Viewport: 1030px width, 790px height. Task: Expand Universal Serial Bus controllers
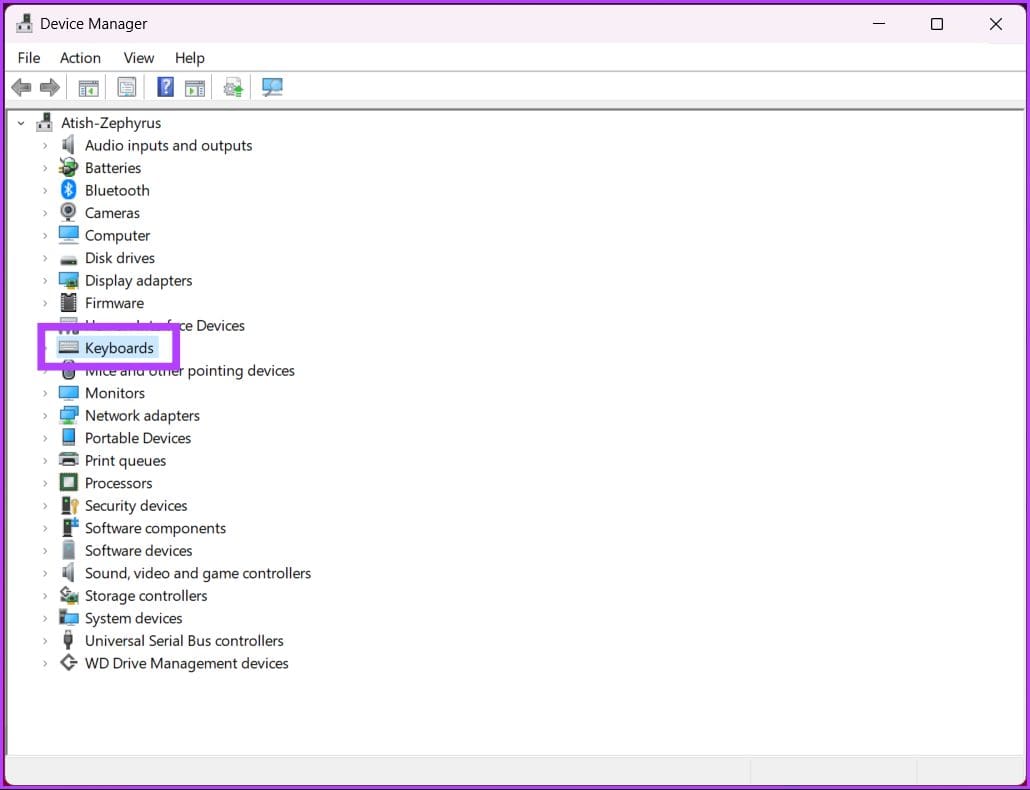click(45, 641)
